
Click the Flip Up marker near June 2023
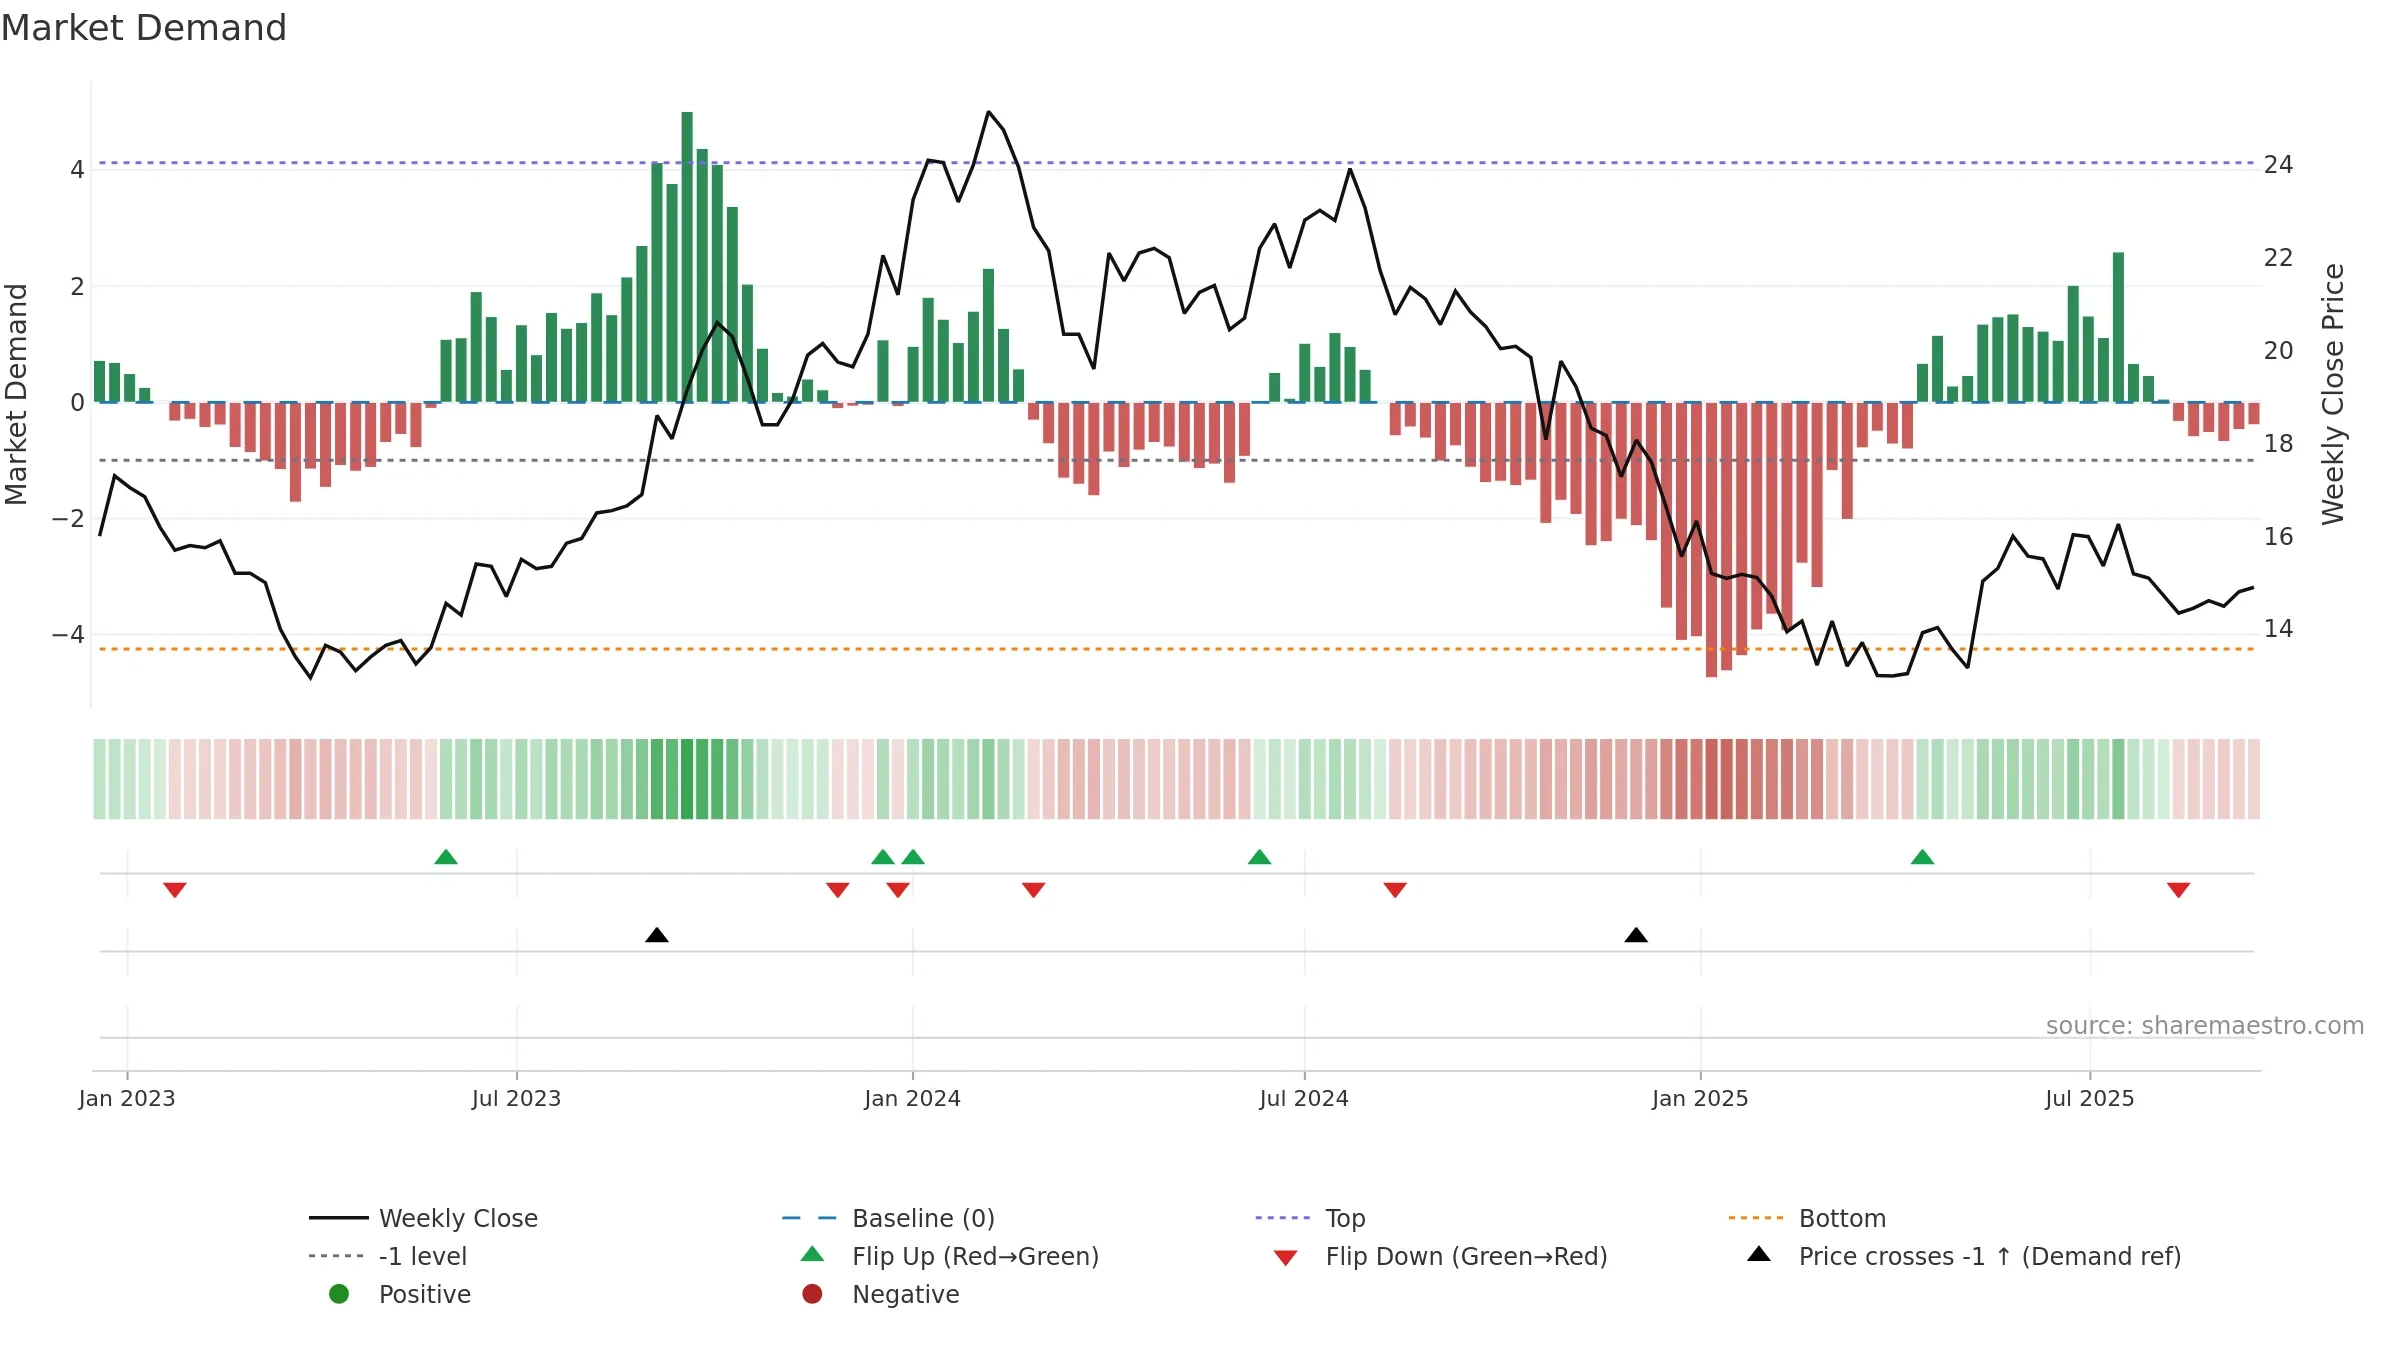[446, 857]
